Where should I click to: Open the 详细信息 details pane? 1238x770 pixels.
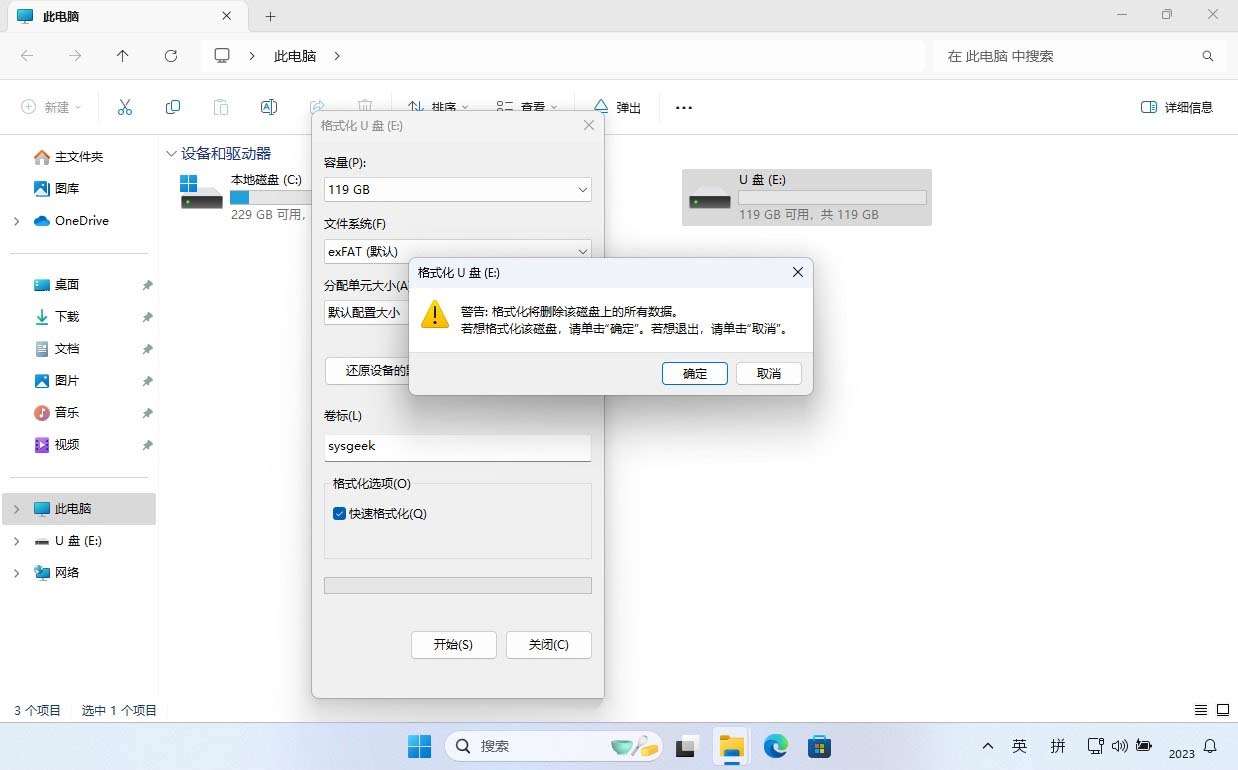point(1177,107)
